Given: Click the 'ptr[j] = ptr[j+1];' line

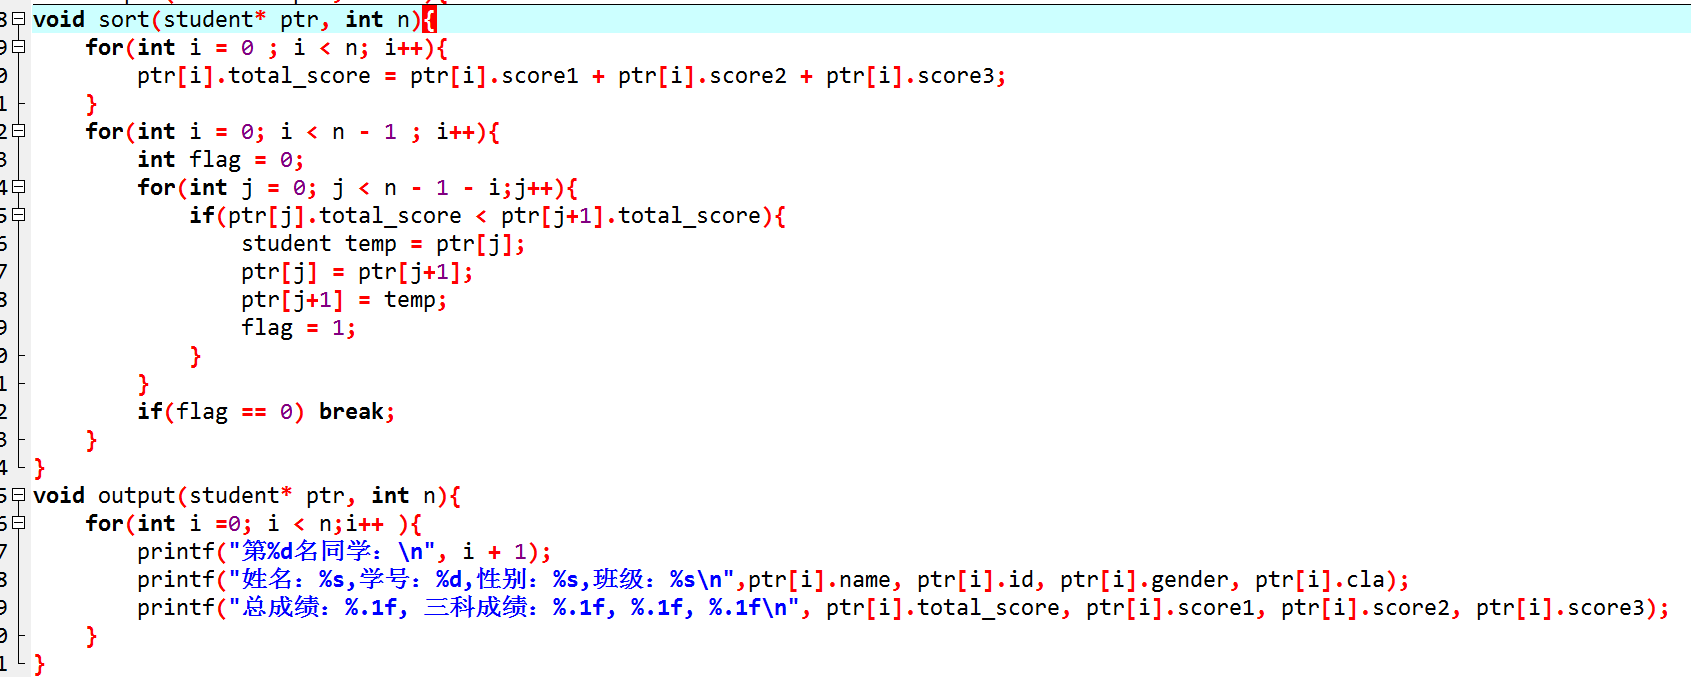Looking at the screenshot, I should click(357, 271).
